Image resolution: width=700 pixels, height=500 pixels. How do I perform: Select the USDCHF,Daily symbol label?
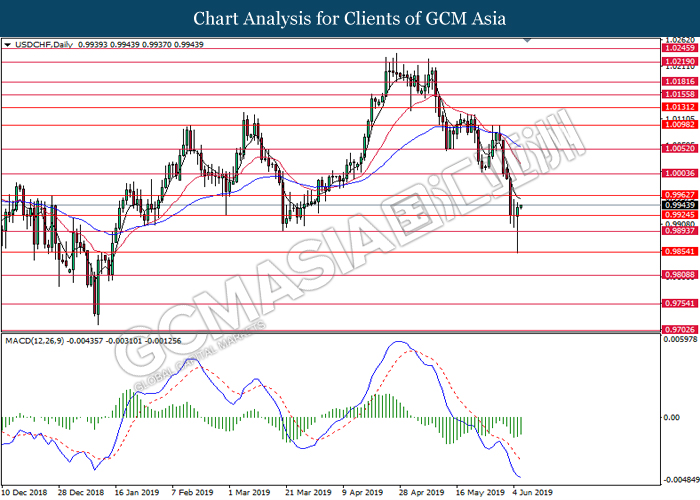tap(44, 45)
